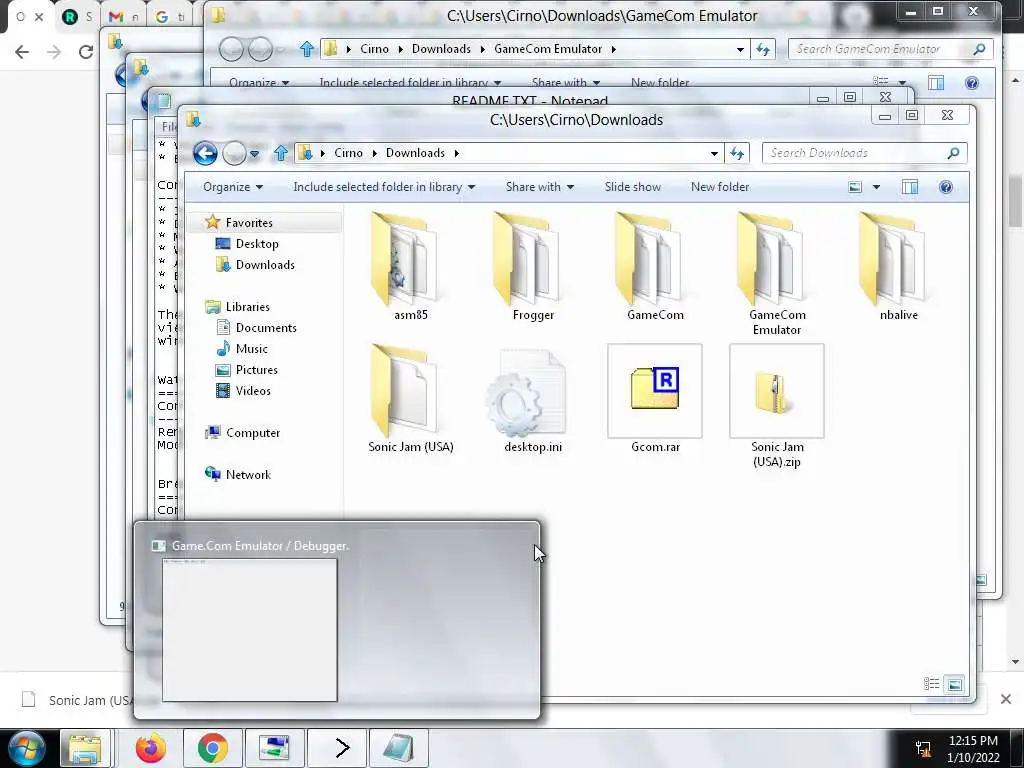This screenshot has width=1024, height=768.
Task: Select Network in the navigation pane
Action: 248,475
